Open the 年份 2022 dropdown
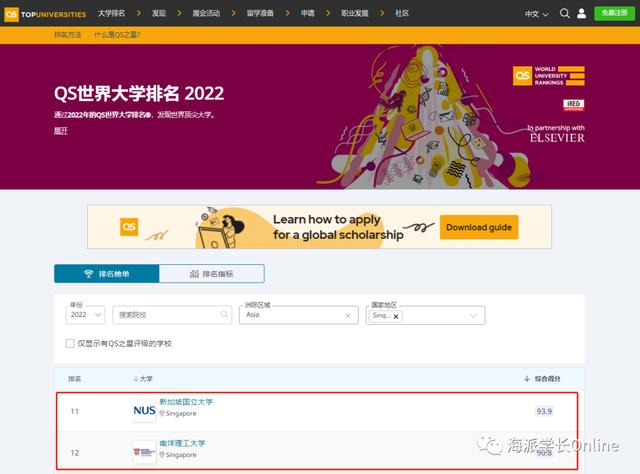This screenshot has width=640, height=474. click(85, 315)
